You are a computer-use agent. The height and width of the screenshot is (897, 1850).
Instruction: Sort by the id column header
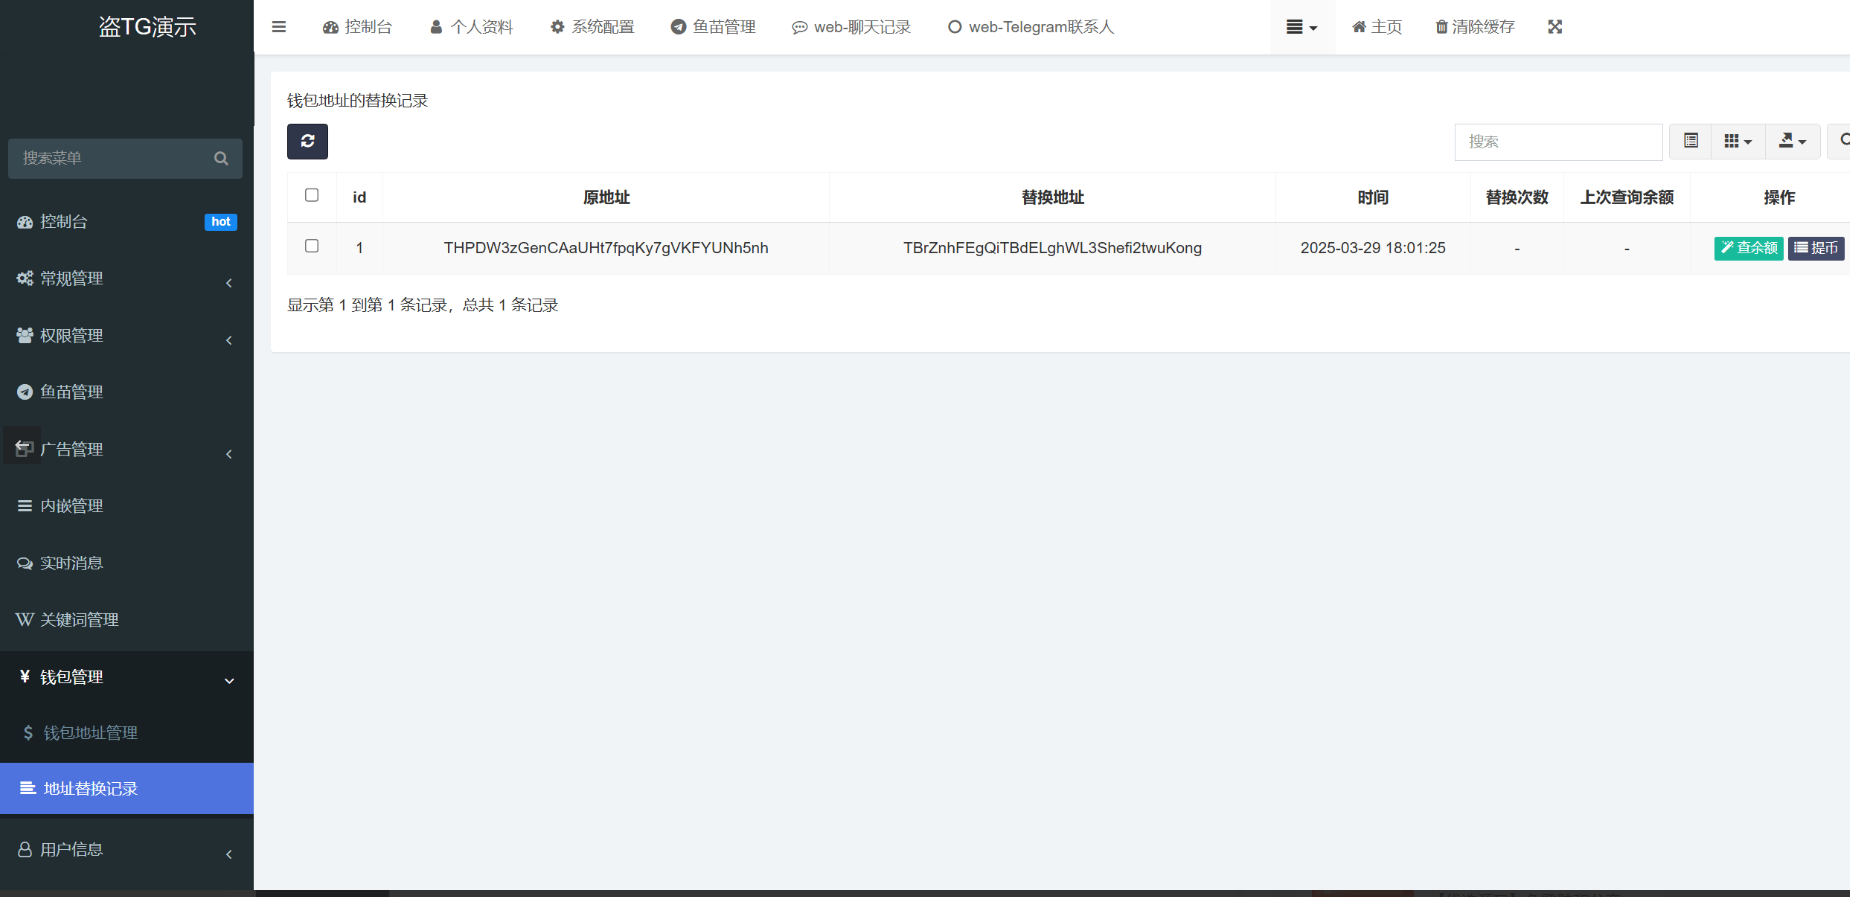tap(359, 198)
